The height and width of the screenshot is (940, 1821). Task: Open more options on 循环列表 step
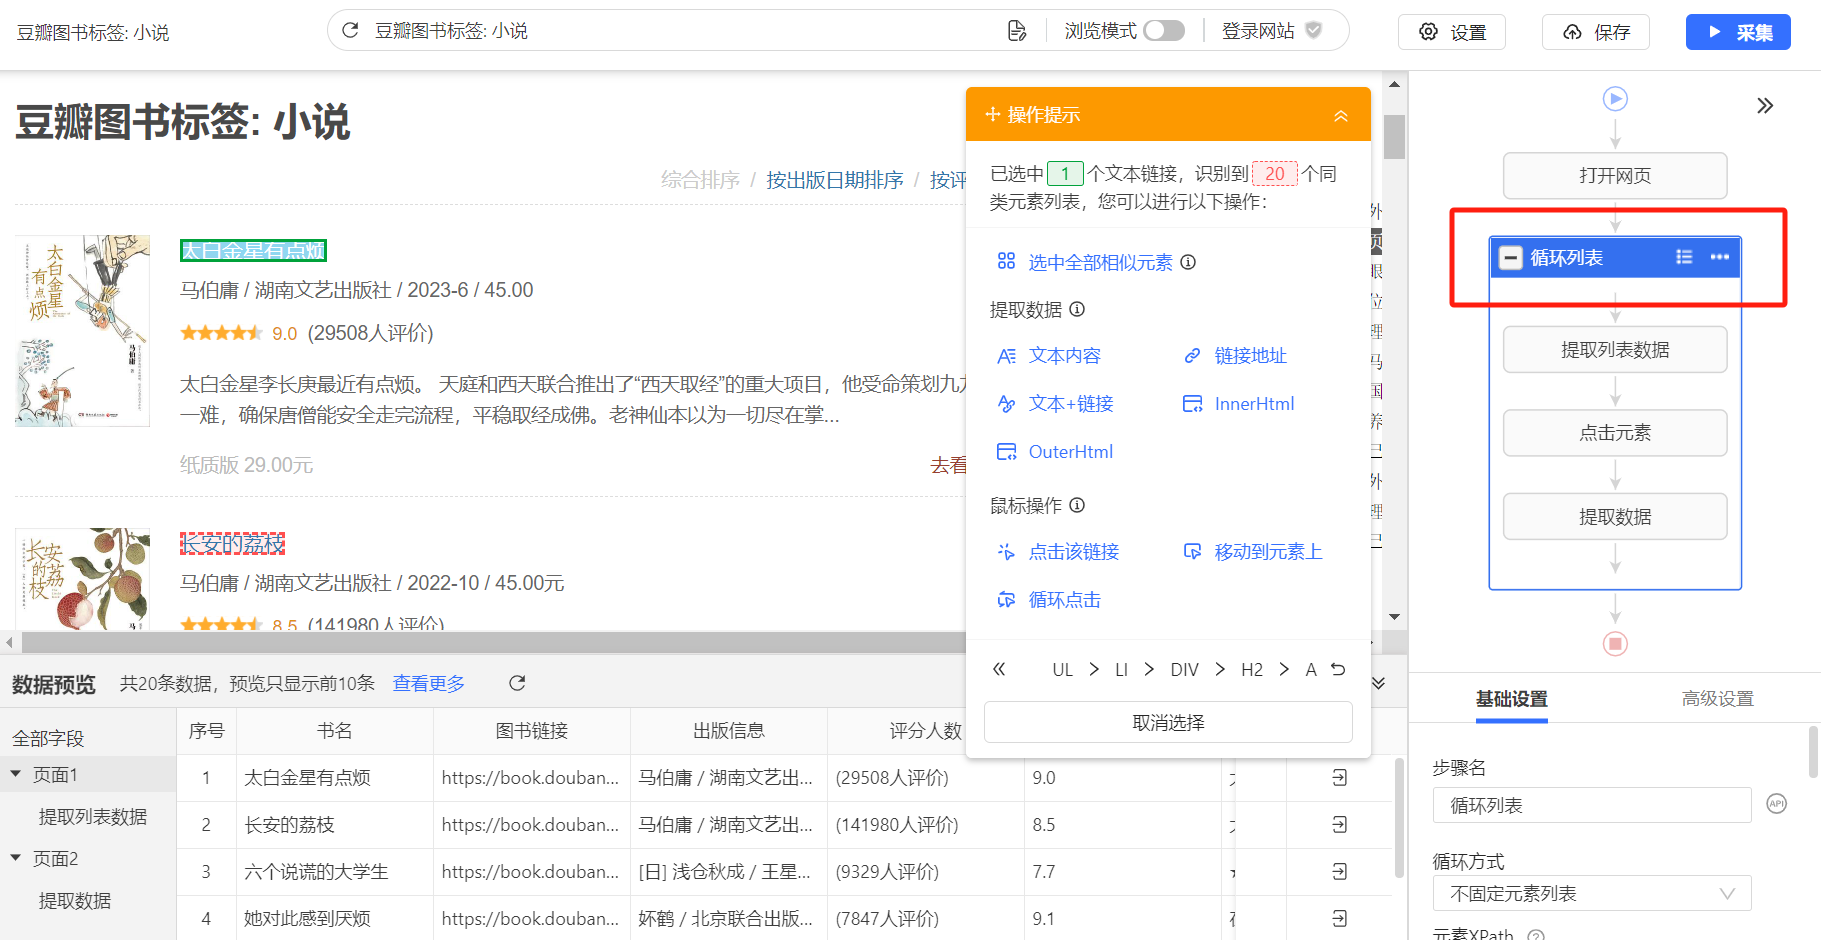(1720, 257)
